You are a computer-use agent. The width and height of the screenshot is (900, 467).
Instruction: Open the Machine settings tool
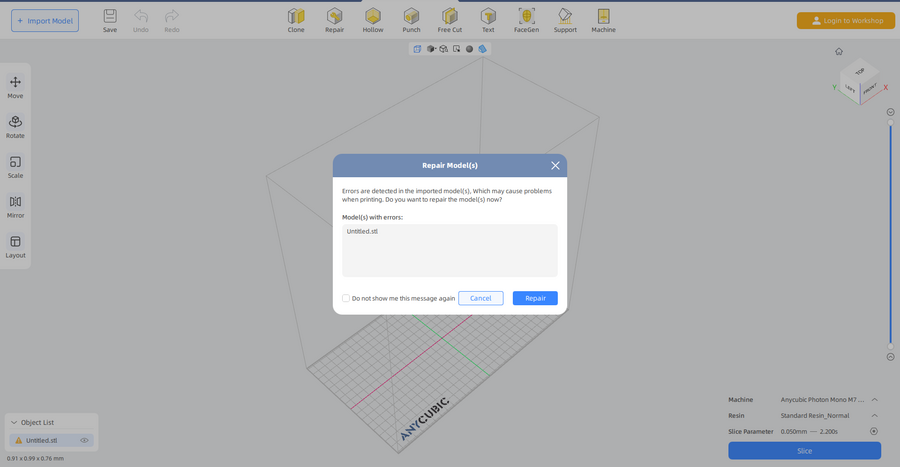pos(604,21)
